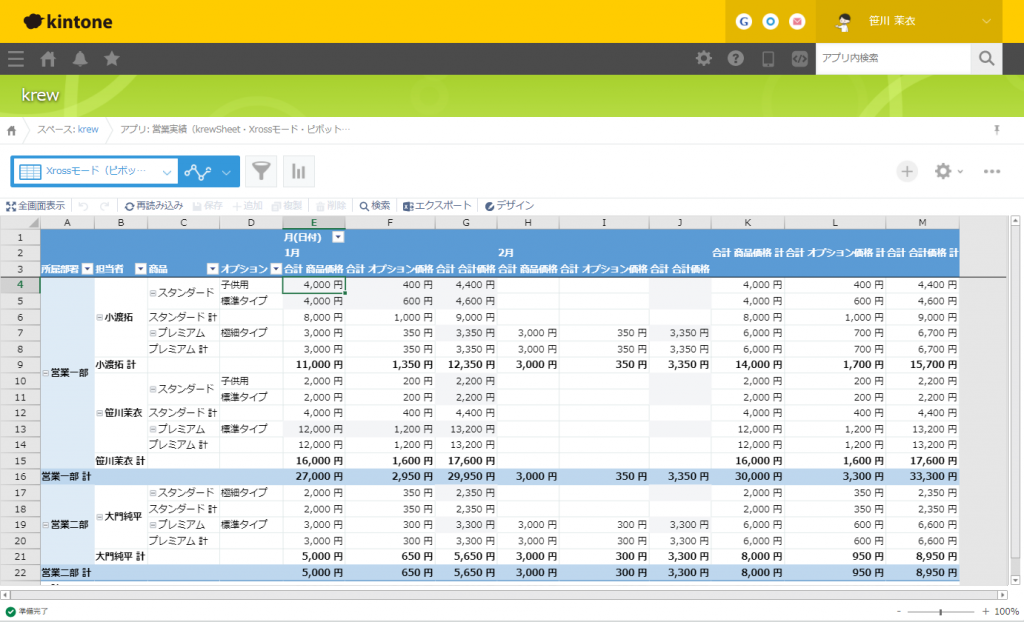The width and height of the screenshot is (1024, 622).
Task: Open the blue circle shortcut icon
Action: (771, 22)
